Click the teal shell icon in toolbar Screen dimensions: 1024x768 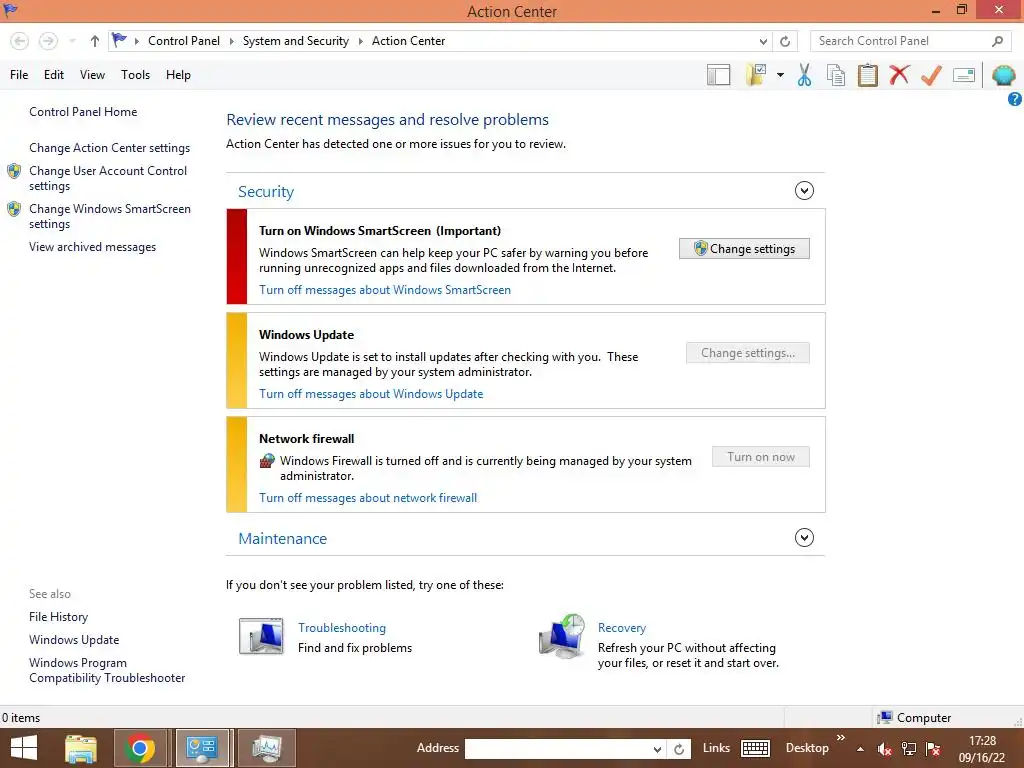click(x=1004, y=75)
